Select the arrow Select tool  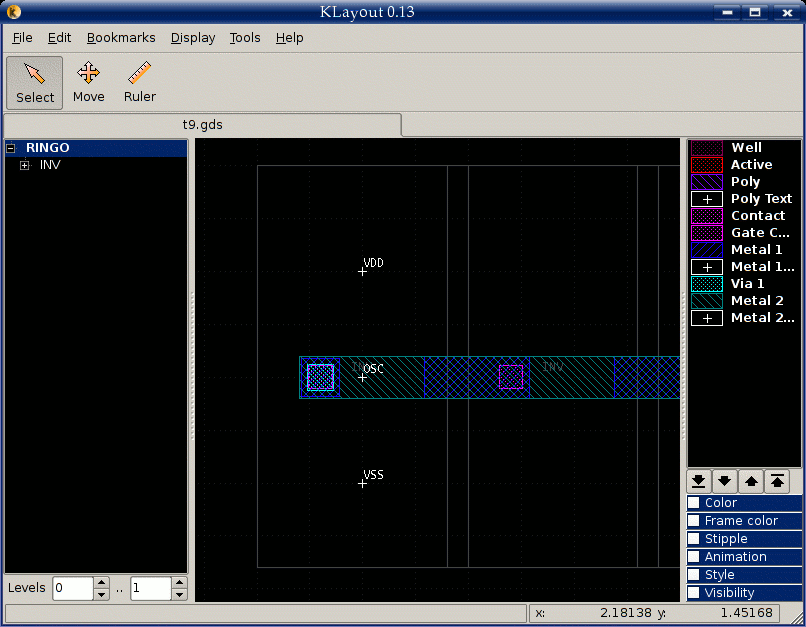pos(35,82)
